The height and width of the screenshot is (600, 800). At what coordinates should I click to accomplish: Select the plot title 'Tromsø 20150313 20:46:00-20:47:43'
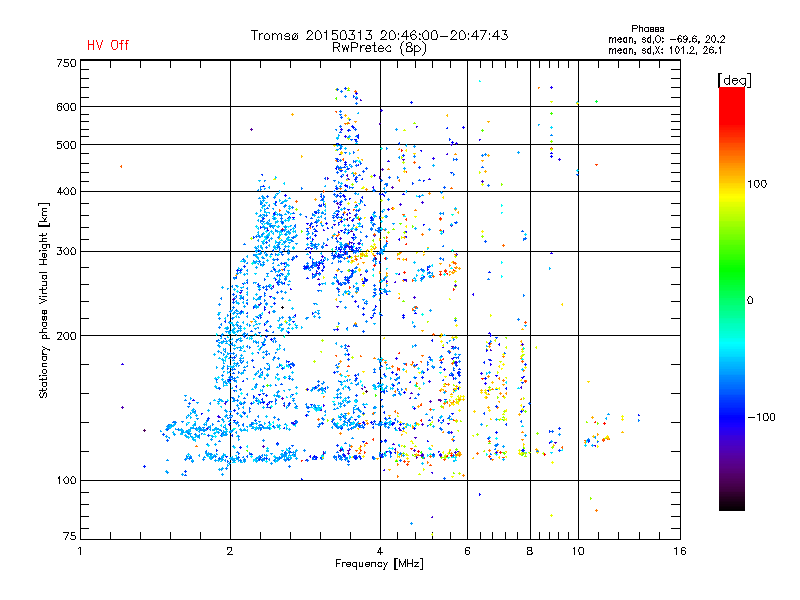click(x=379, y=35)
